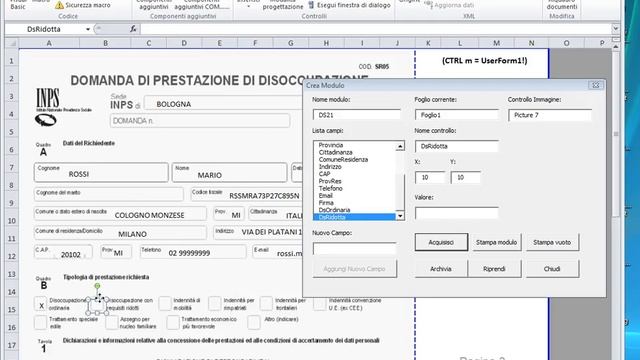This screenshot has width=640, height=360.
Task: Open the Name Box dropdown arrow
Action: [x=88, y=29]
